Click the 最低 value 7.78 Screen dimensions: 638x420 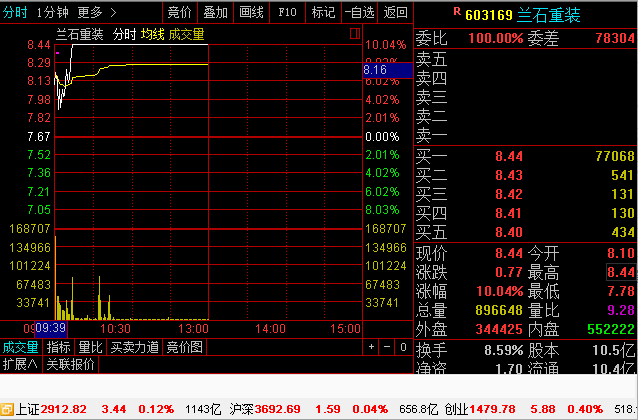621,291
